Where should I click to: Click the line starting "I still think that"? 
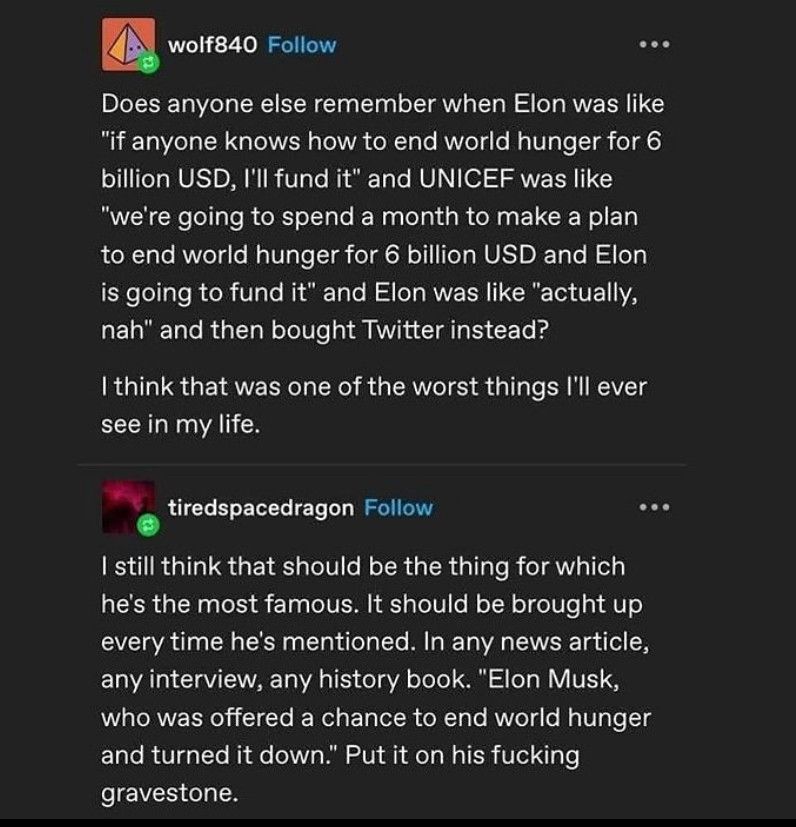pos(363,566)
